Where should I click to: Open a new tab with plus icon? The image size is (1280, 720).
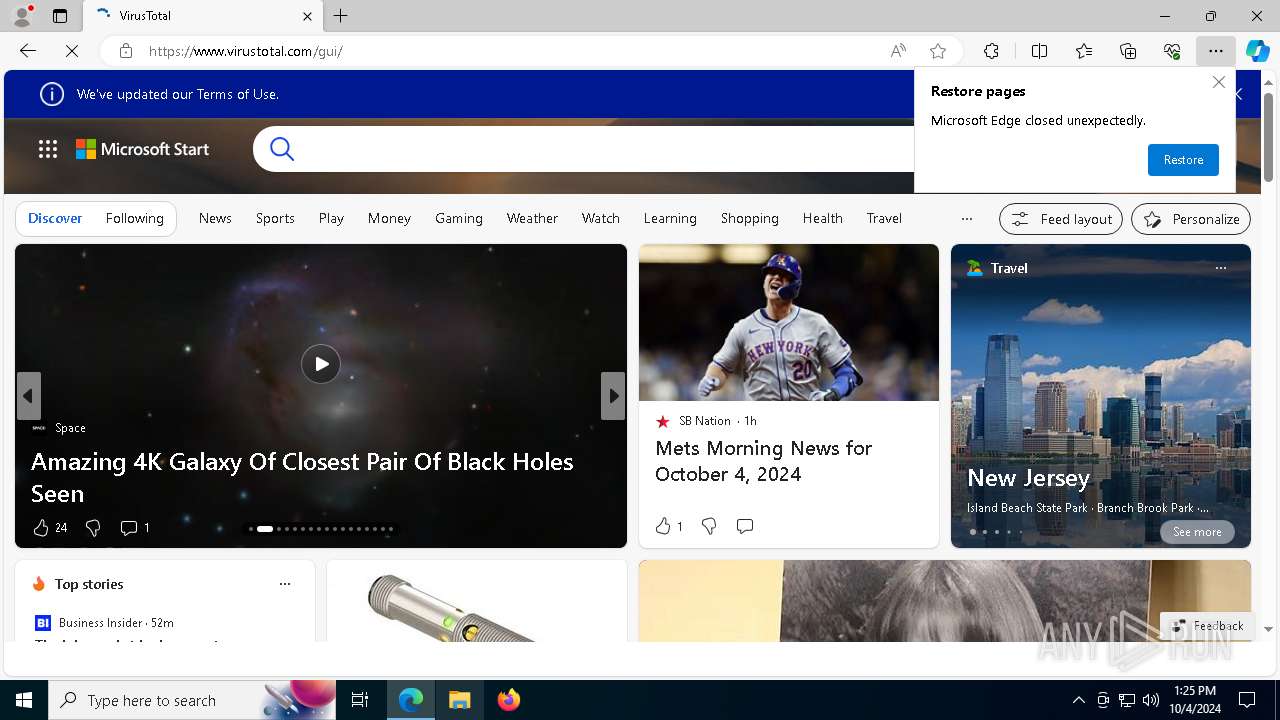tap(341, 16)
